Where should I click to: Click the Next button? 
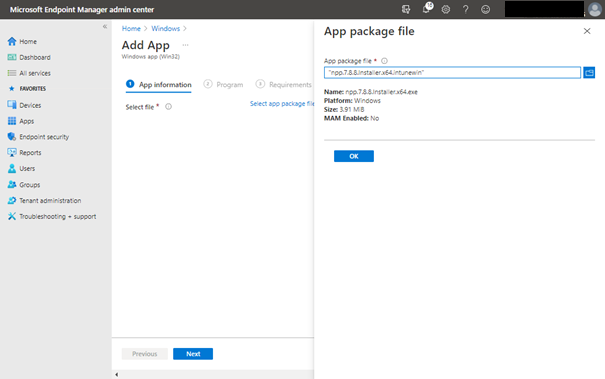click(x=193, y=354)
